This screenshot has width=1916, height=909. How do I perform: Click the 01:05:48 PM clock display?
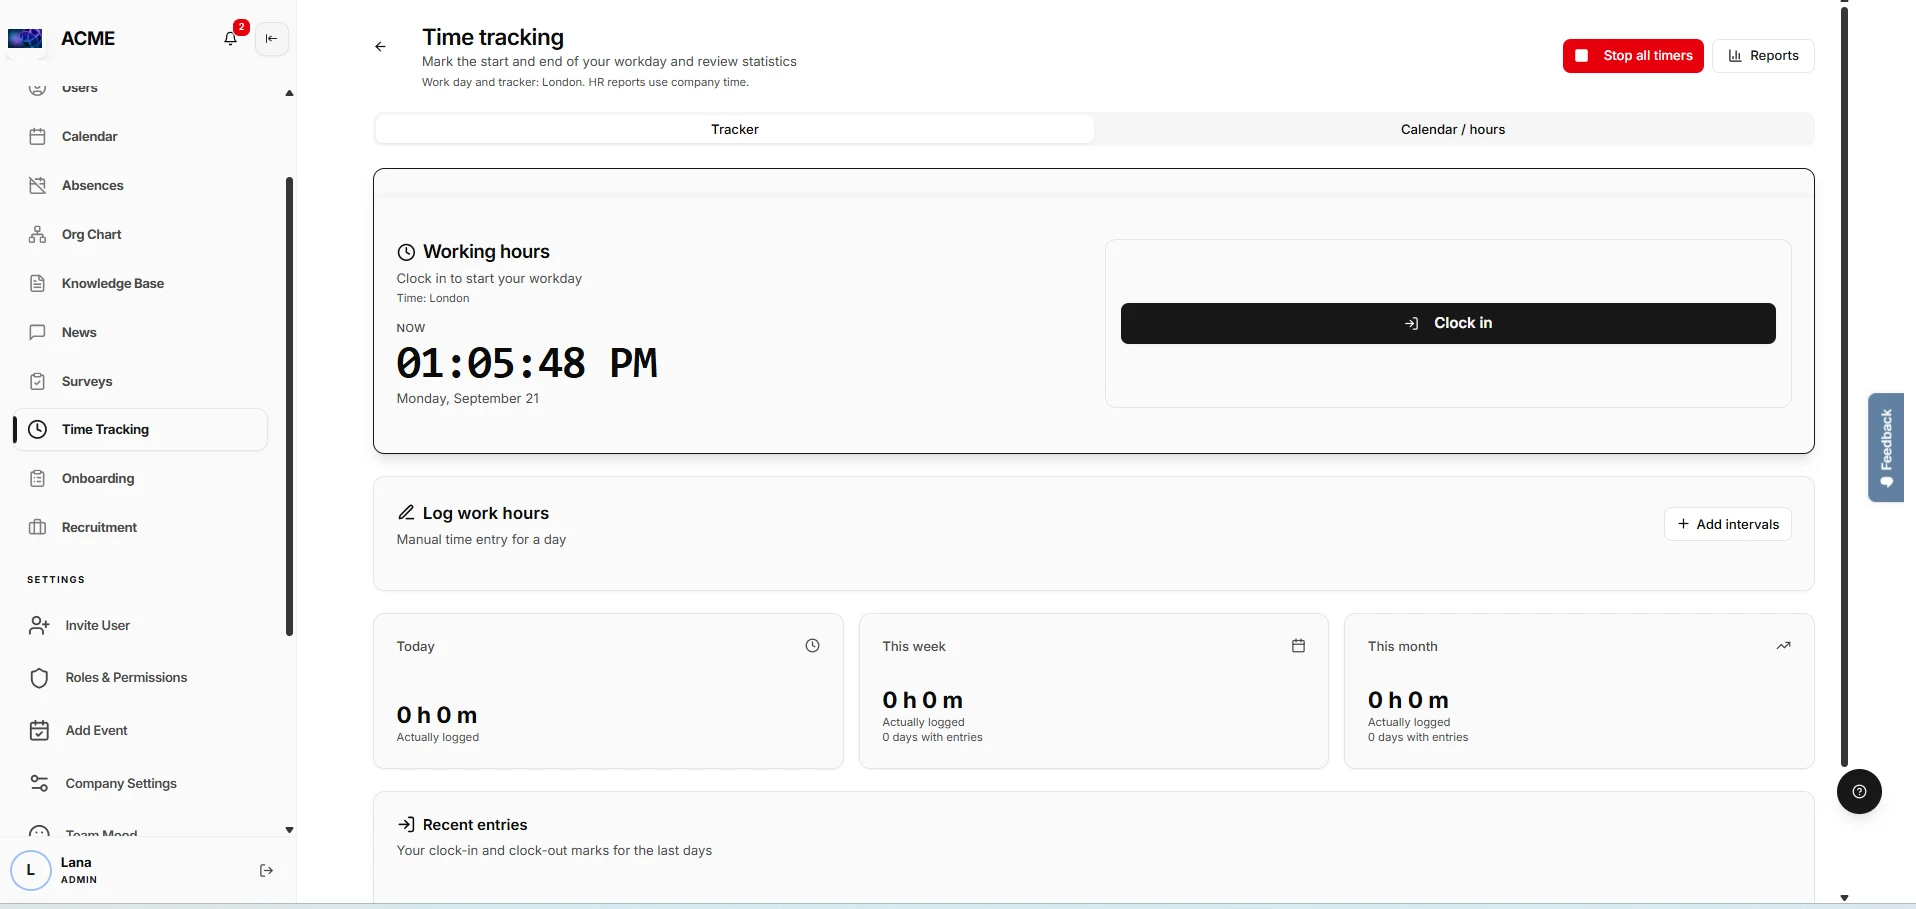click(527, 363)
